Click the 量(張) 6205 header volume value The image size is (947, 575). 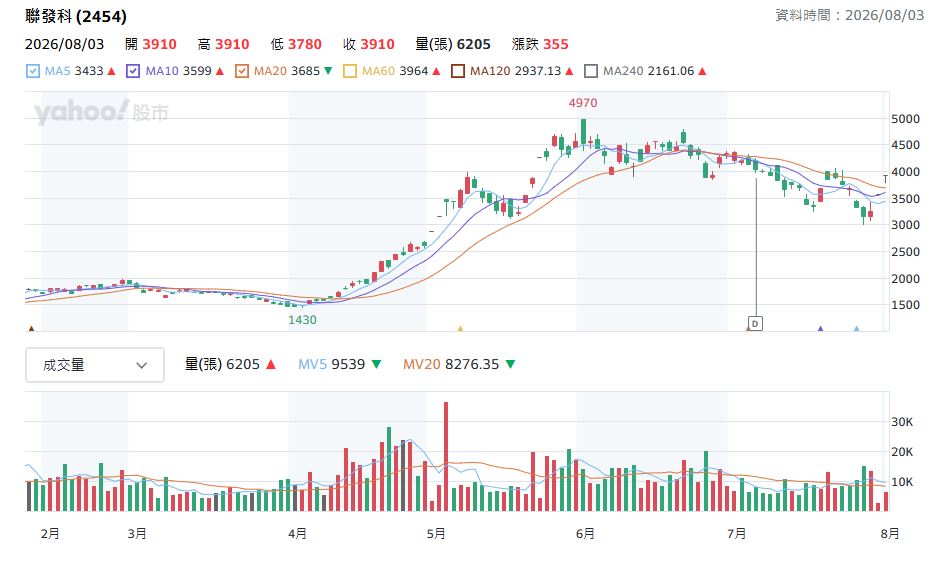click(x=453, y=44)
